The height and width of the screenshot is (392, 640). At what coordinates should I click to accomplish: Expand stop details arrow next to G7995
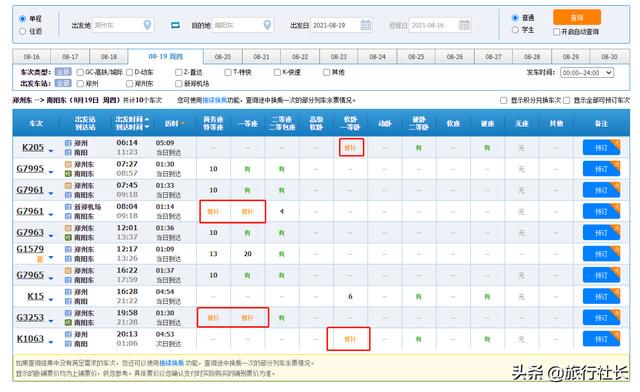pos(51,172)
